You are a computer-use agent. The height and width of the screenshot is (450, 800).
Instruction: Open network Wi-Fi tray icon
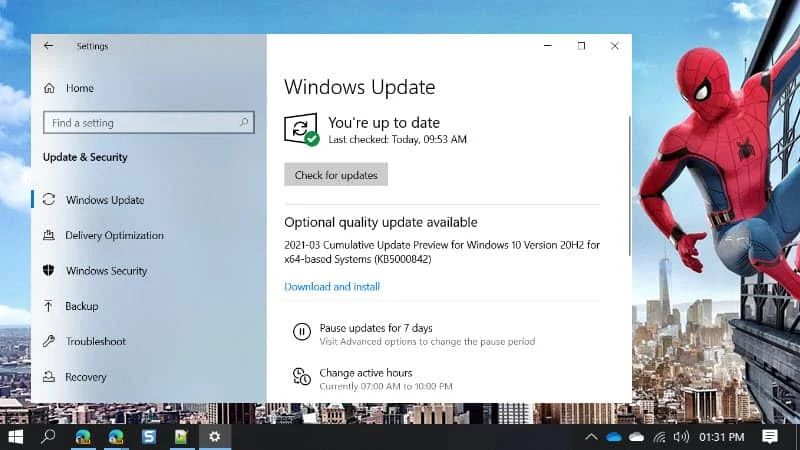click(659, 437)
